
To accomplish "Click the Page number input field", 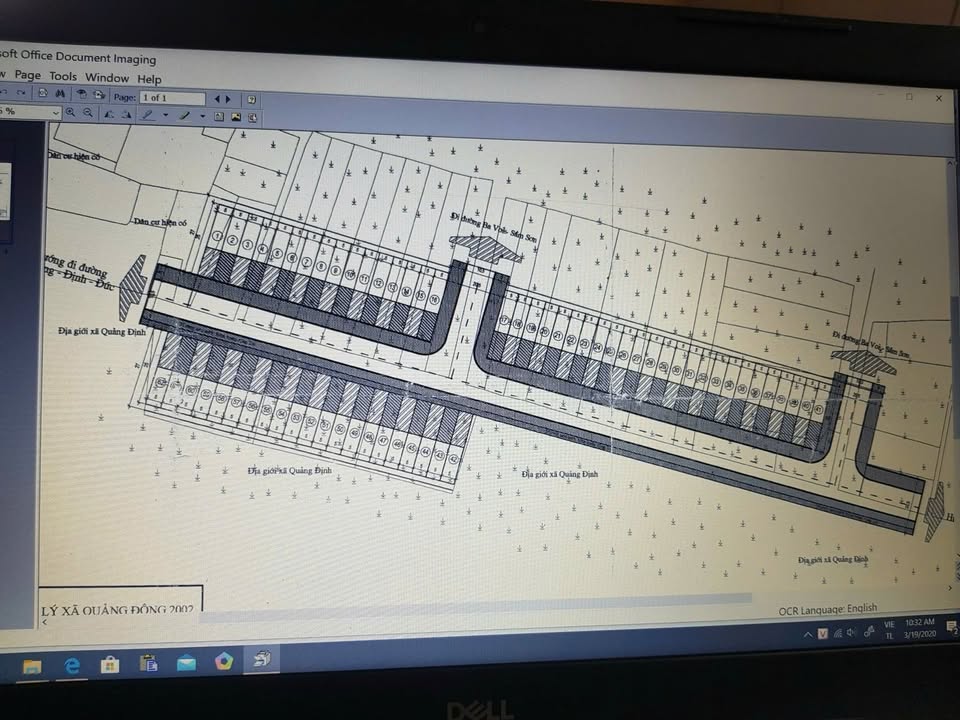I will (172, 98).
